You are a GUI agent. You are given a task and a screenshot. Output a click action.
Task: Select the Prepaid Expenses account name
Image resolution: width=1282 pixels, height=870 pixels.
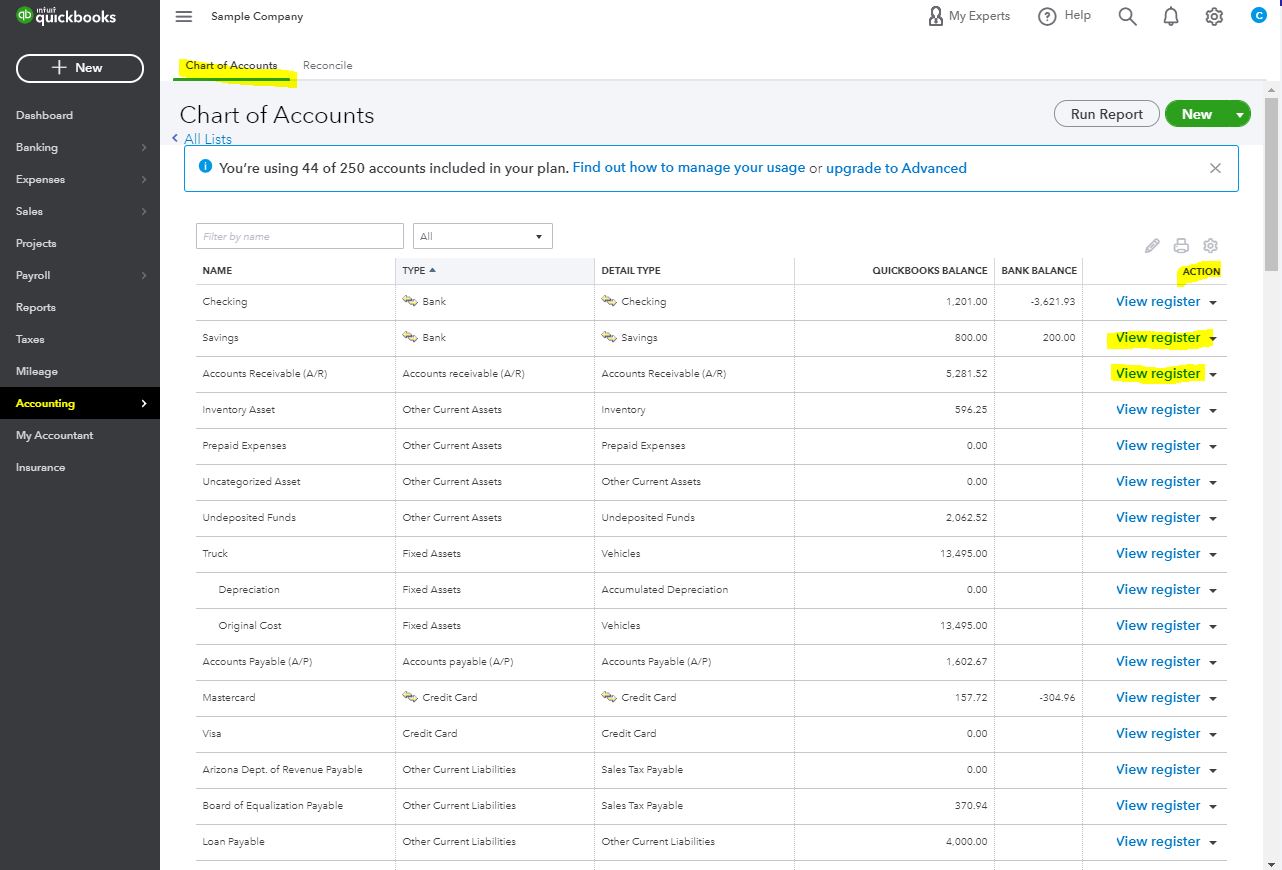(x=245, y=445)
